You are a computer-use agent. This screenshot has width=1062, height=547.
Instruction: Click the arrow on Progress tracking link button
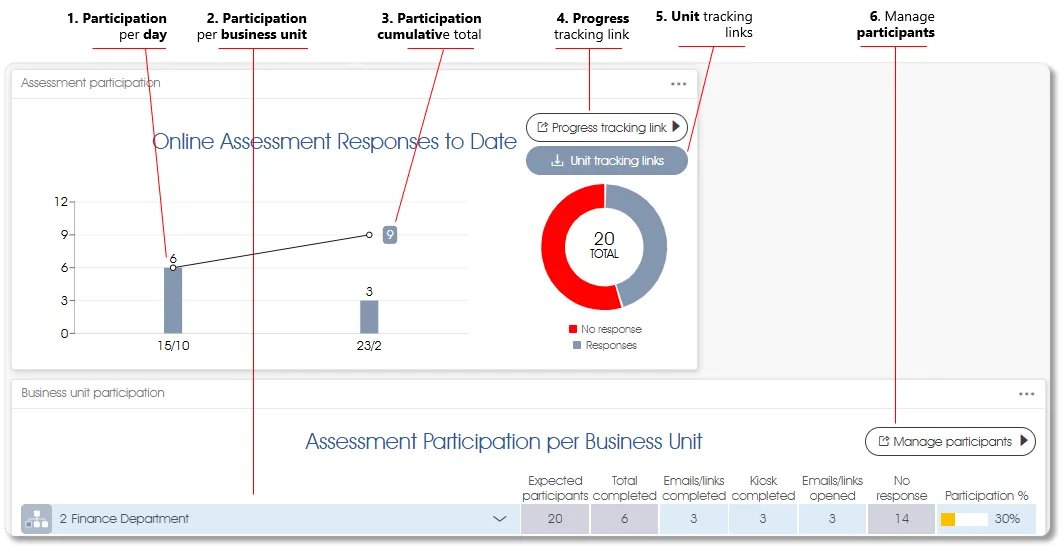pos(676,127)
